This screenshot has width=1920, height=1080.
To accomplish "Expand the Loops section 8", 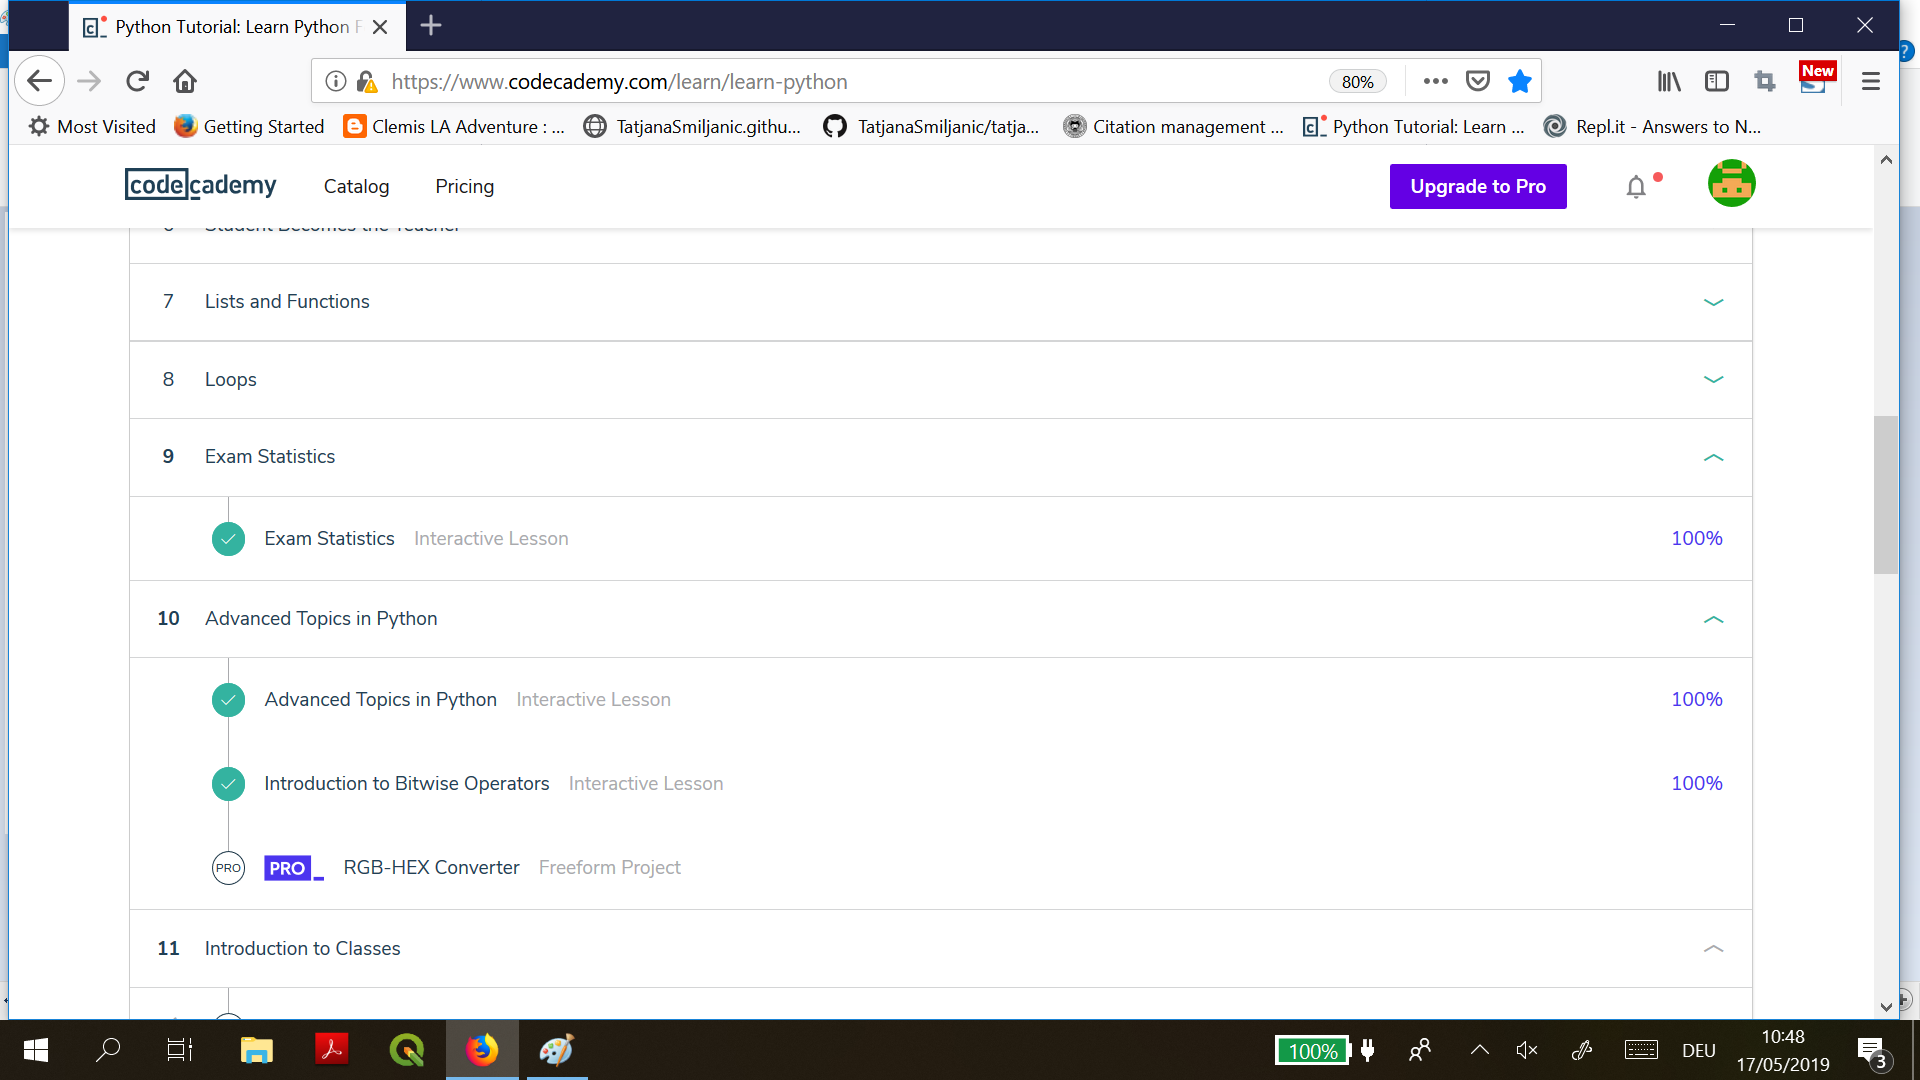I will pos(1713,378).
